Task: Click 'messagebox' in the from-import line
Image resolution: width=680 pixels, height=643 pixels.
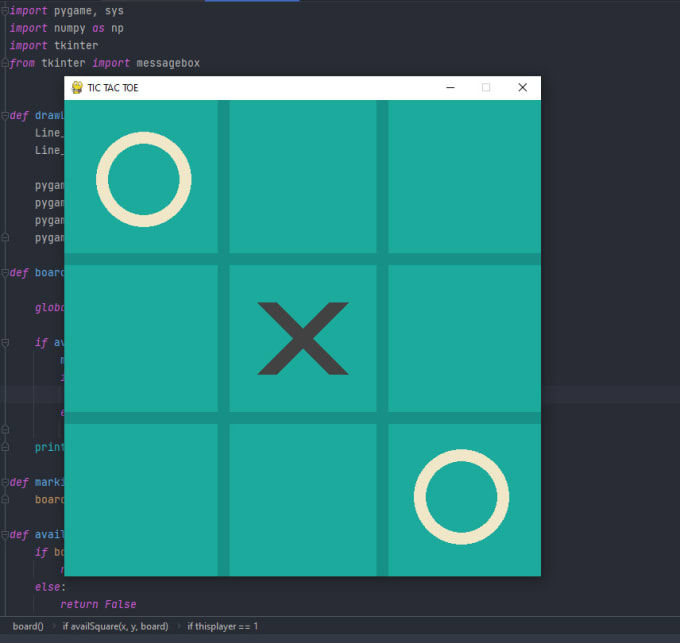Action: (x=168, y=63)
